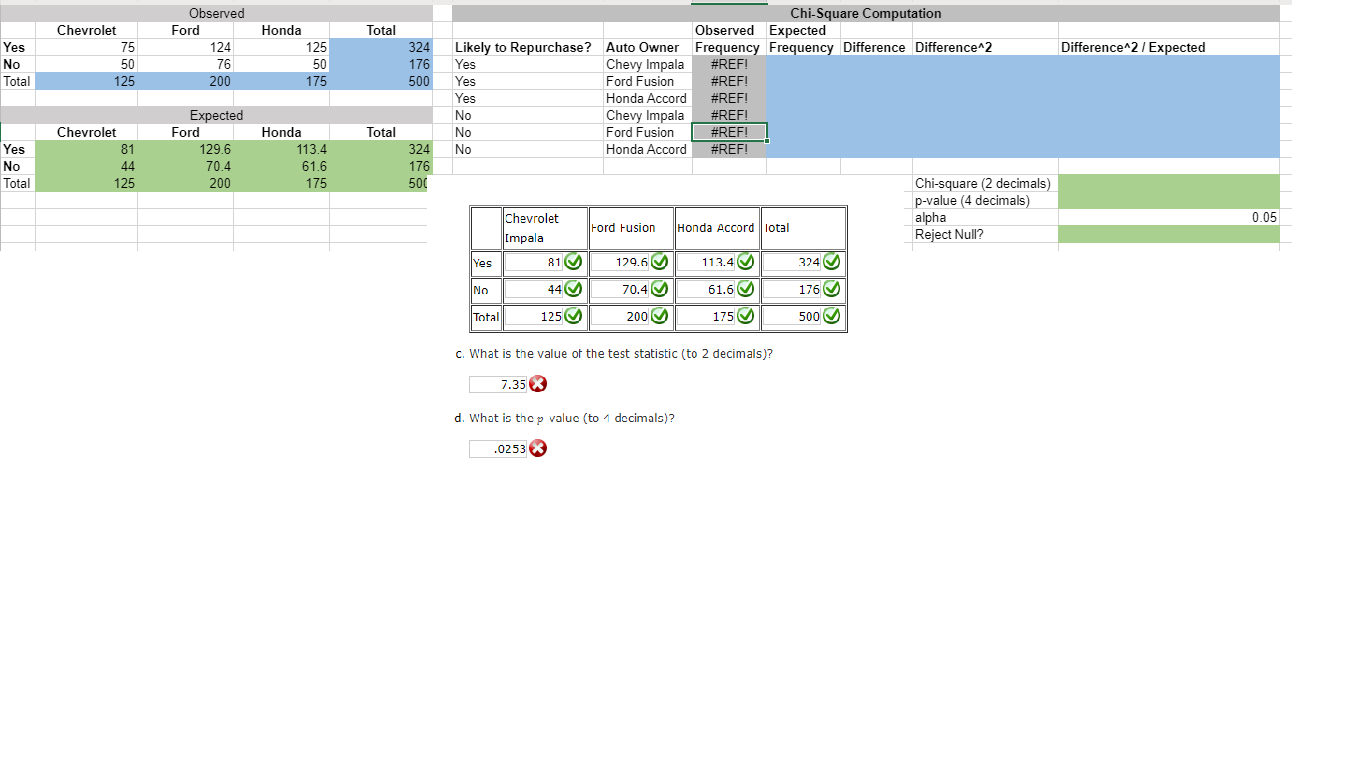
Task: Click the green checkmark beside answer 500
Action: coord(832,317)
